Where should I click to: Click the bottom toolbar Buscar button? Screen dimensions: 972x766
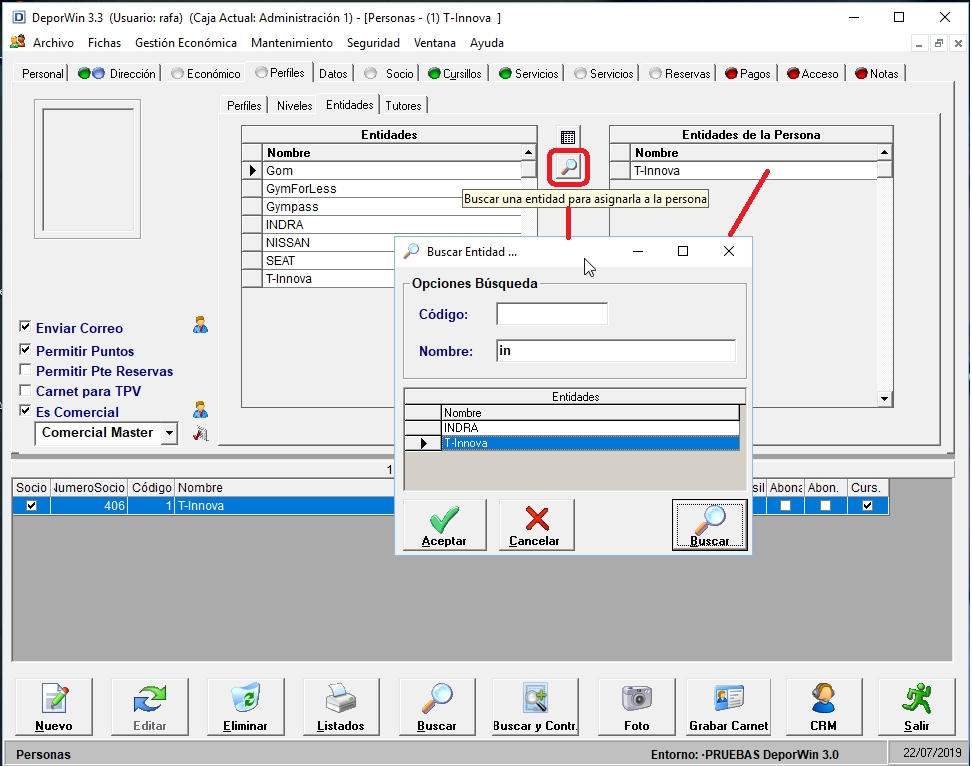(437, 707)
